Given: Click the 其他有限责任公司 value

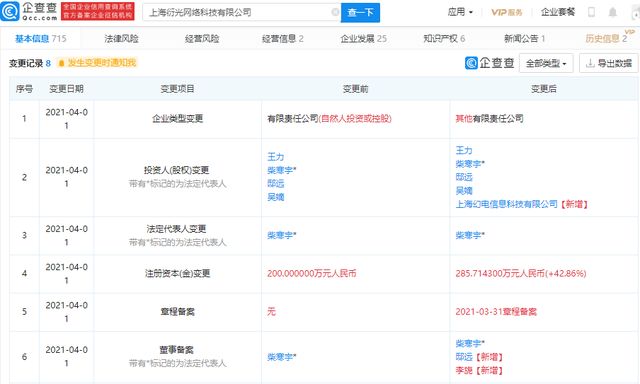Looking at the screenshot, I should [489, 119].
